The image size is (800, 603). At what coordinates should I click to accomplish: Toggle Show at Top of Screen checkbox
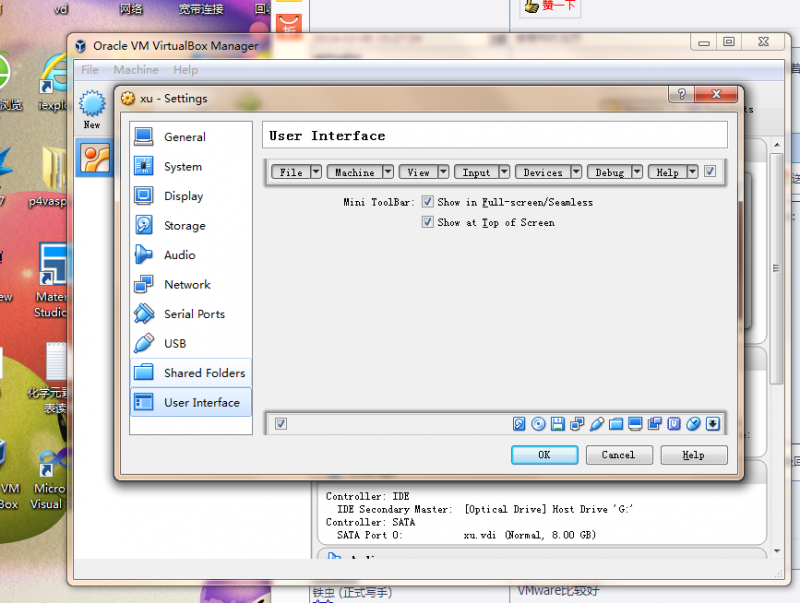428,222
